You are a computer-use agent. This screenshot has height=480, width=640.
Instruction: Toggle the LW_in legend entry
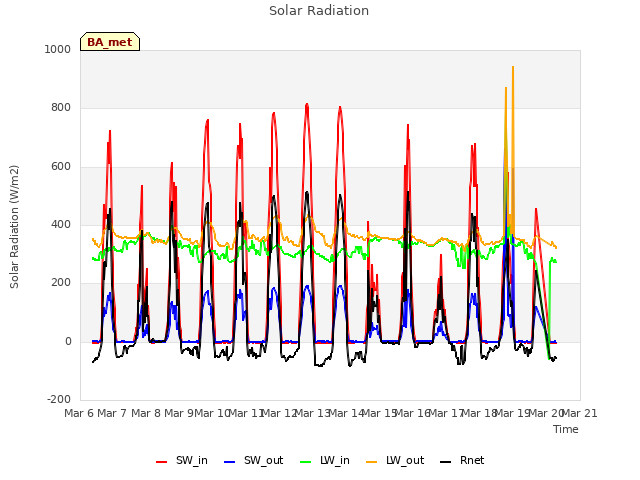pyautogui.click(x=325, y=461)
